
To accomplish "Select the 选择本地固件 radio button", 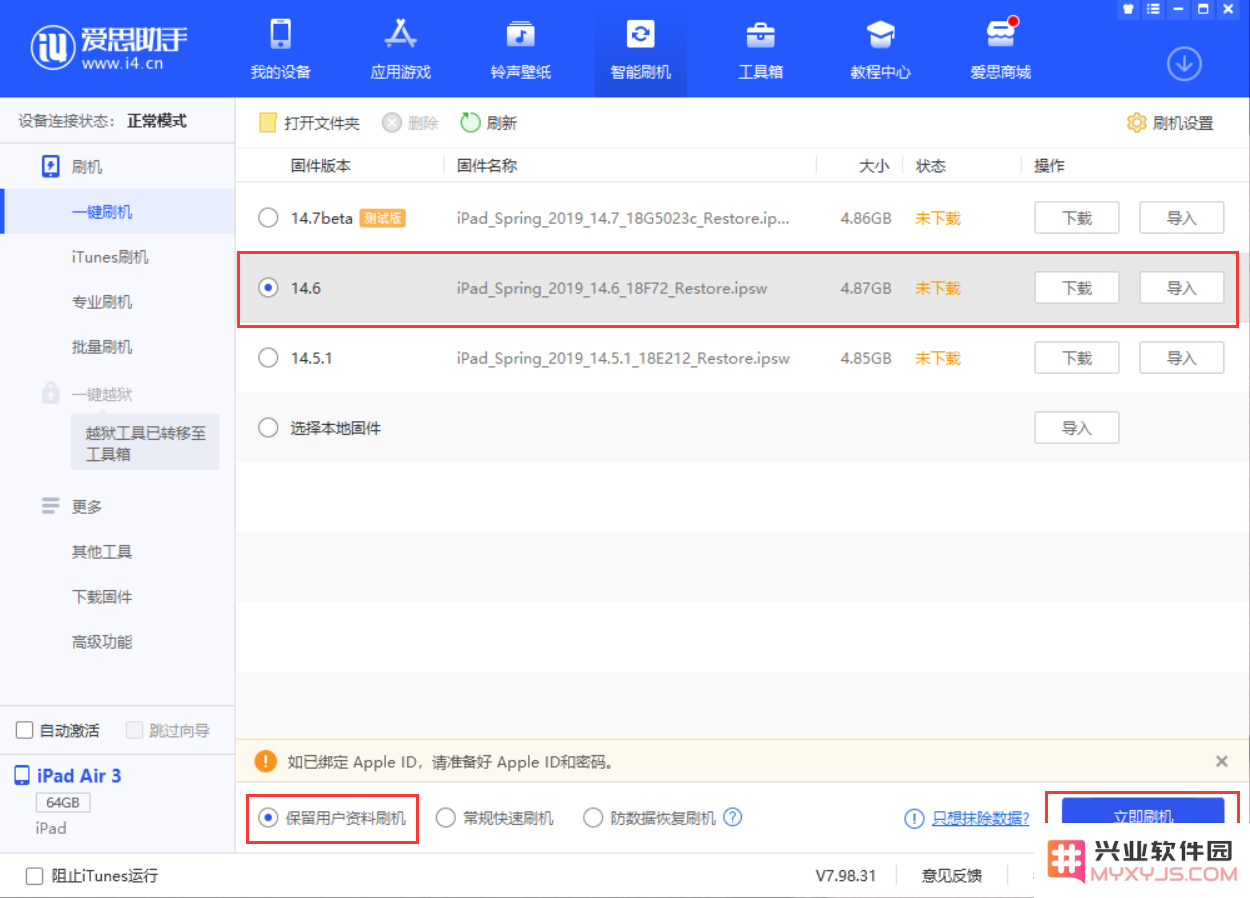I will 268,428.
